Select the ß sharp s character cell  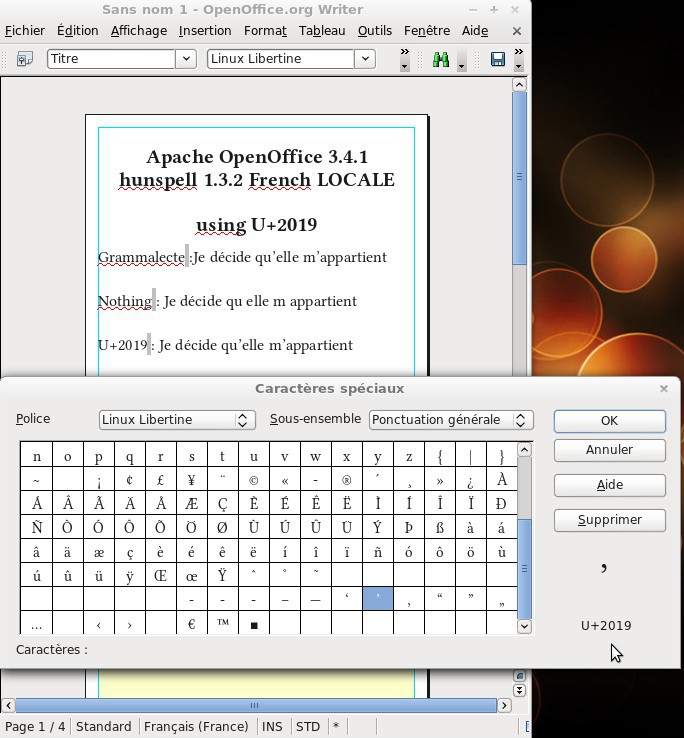440,528
